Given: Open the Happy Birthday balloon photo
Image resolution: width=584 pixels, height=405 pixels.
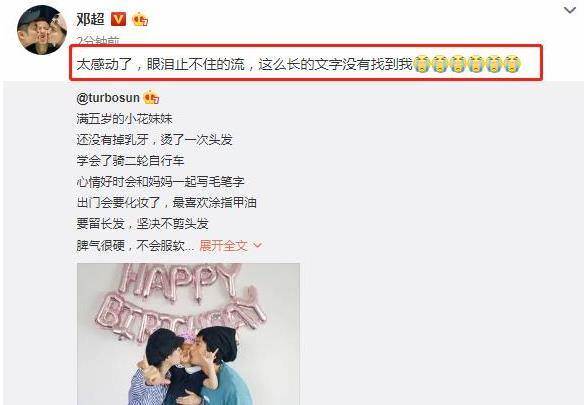Looking at the screenshot, I should 188,334.
